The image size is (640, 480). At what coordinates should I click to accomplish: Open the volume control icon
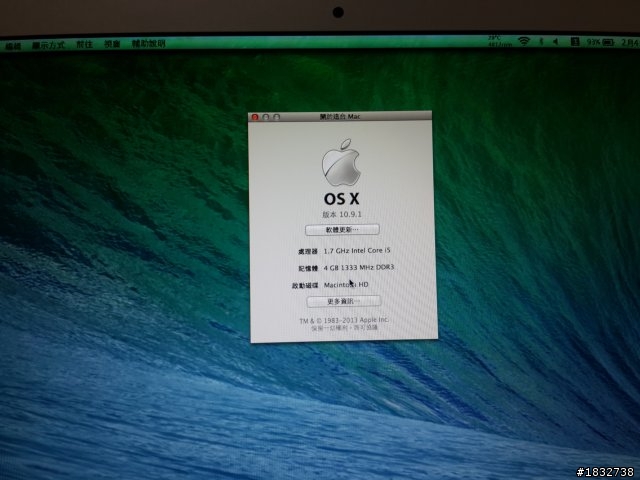[x=556, y=41]
